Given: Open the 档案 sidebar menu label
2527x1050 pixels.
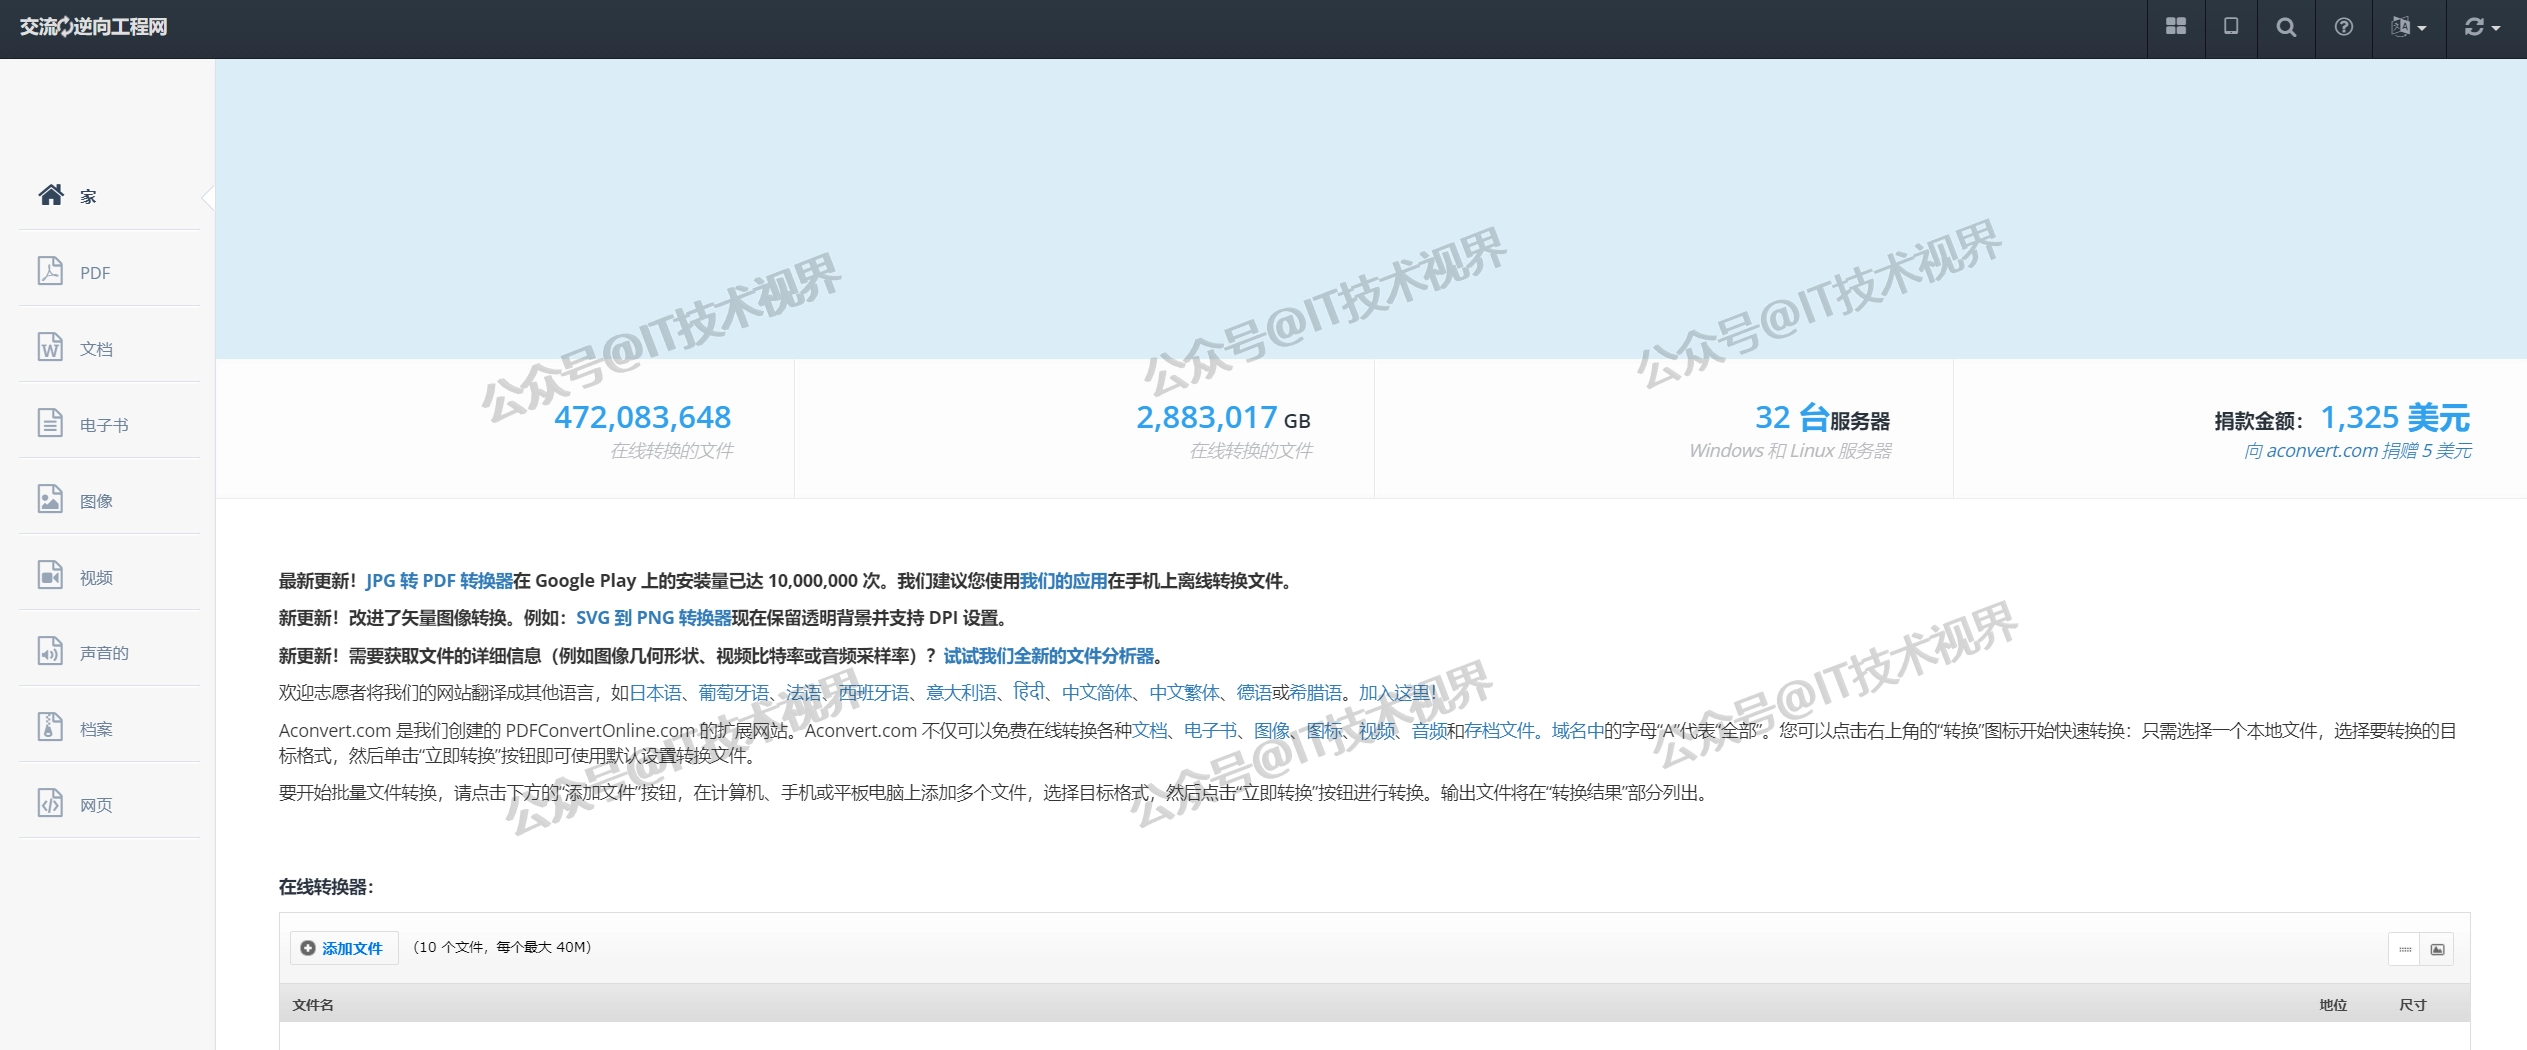Looking at the screenshot, I should click(96, 729).
